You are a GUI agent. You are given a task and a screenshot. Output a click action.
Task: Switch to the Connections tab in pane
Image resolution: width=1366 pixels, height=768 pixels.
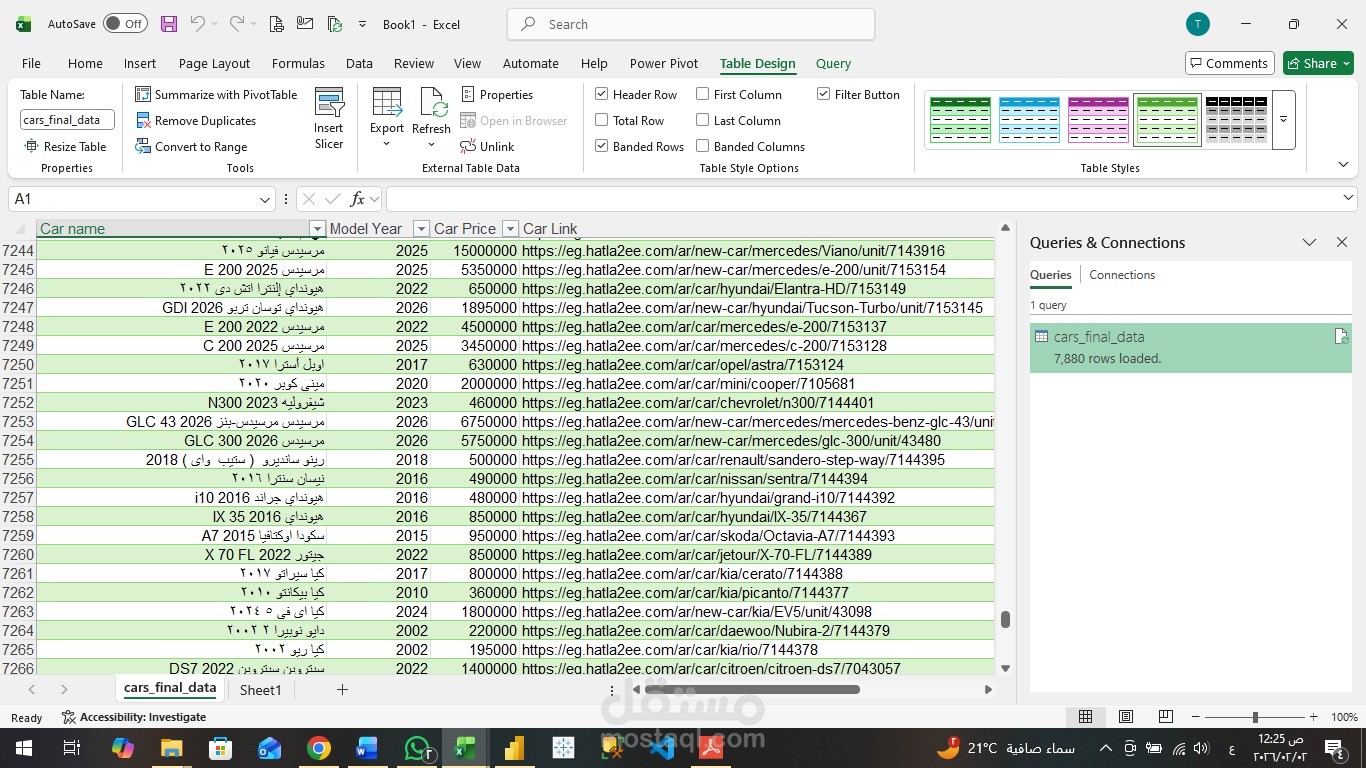coord(1122,275)
